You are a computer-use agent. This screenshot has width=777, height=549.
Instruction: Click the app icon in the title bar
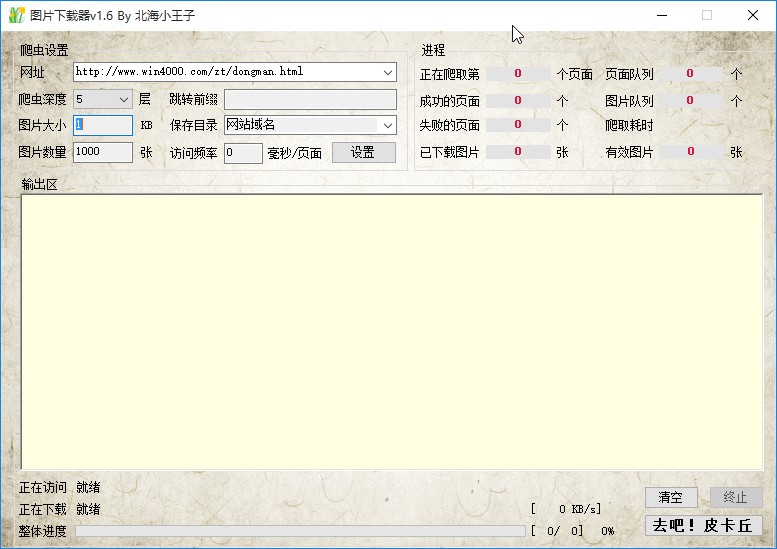click(x=16, y=15)
